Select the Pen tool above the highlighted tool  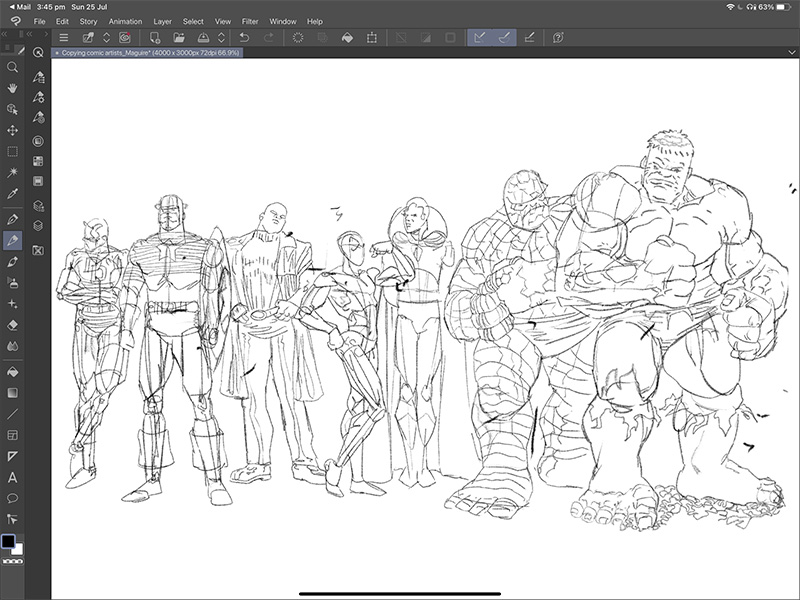12,219
